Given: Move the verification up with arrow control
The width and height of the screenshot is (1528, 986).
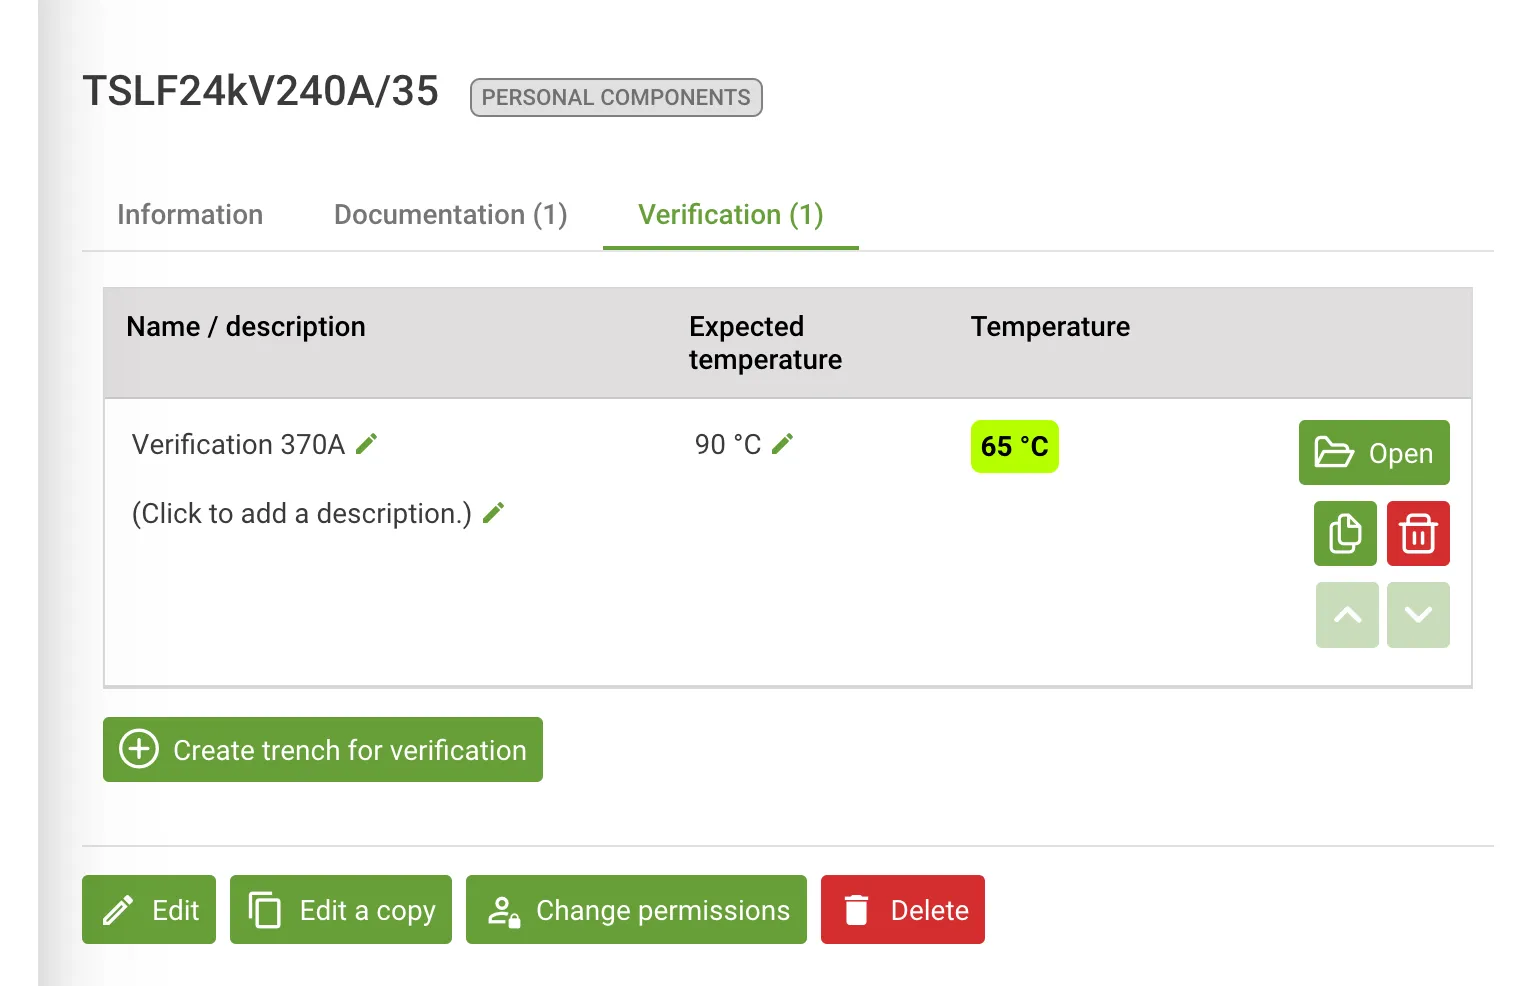Looking at the screenshot, I should point(1346,614).
